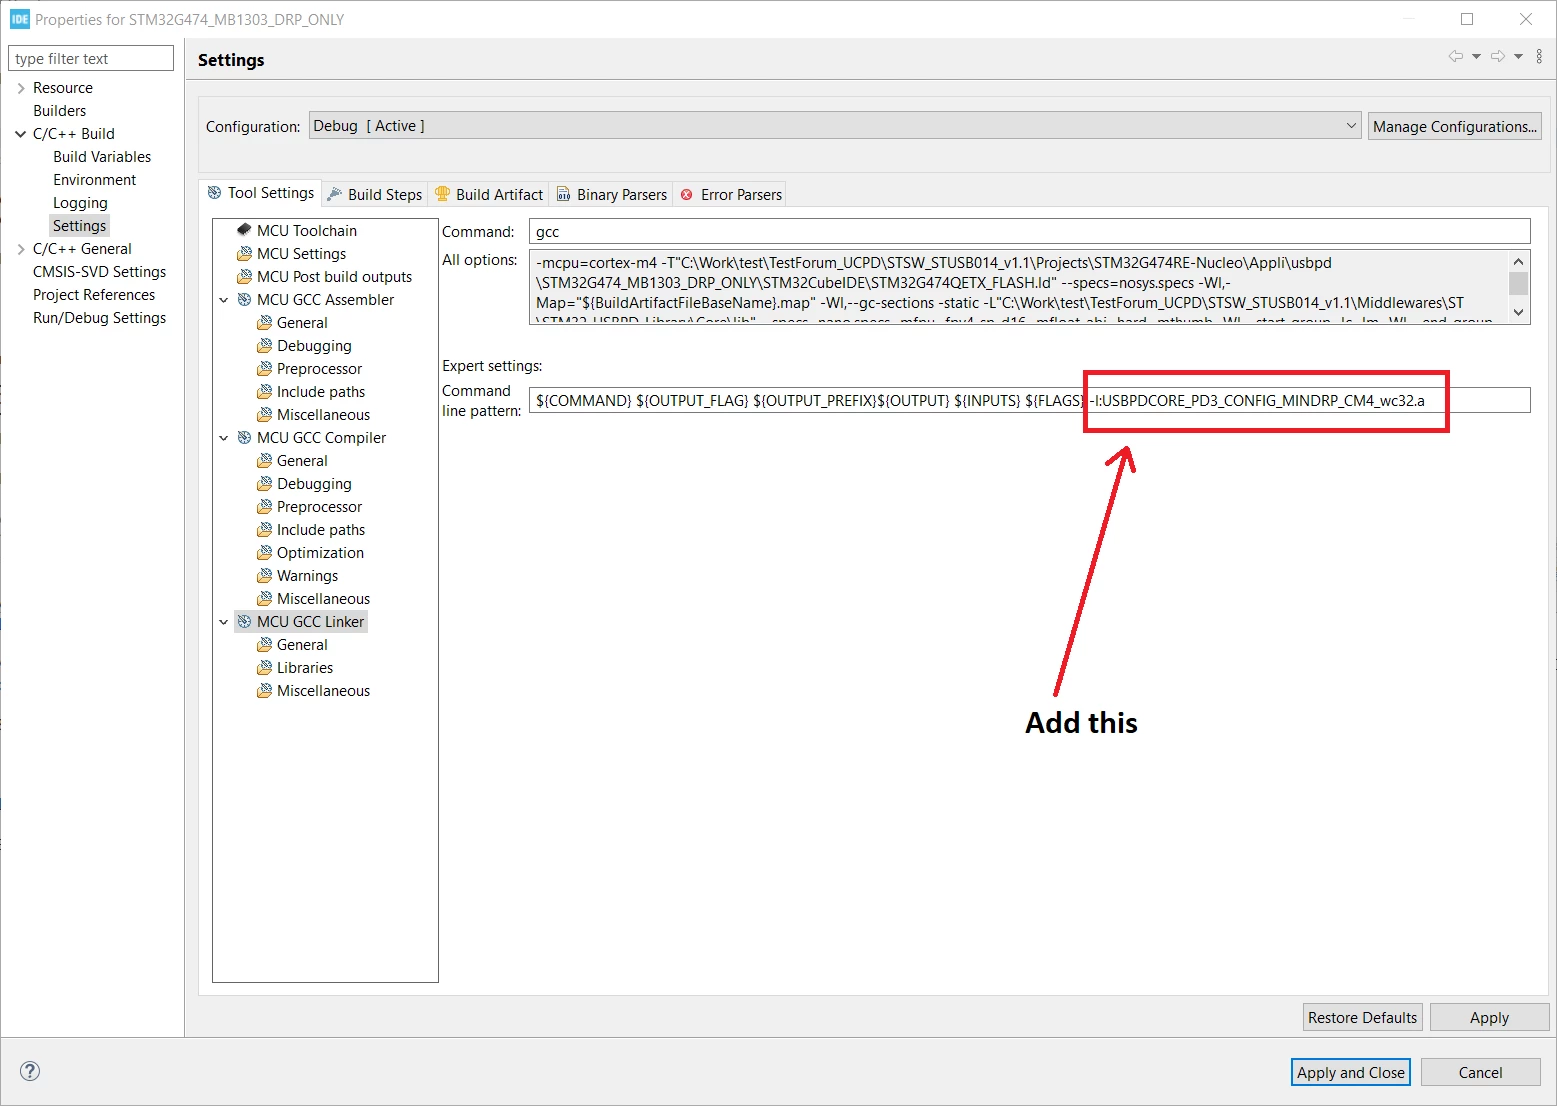The width and height of the screenshot is (1557, 1106).
Task: Open the Configuration dropdown
Action: (x=835, y=126)
